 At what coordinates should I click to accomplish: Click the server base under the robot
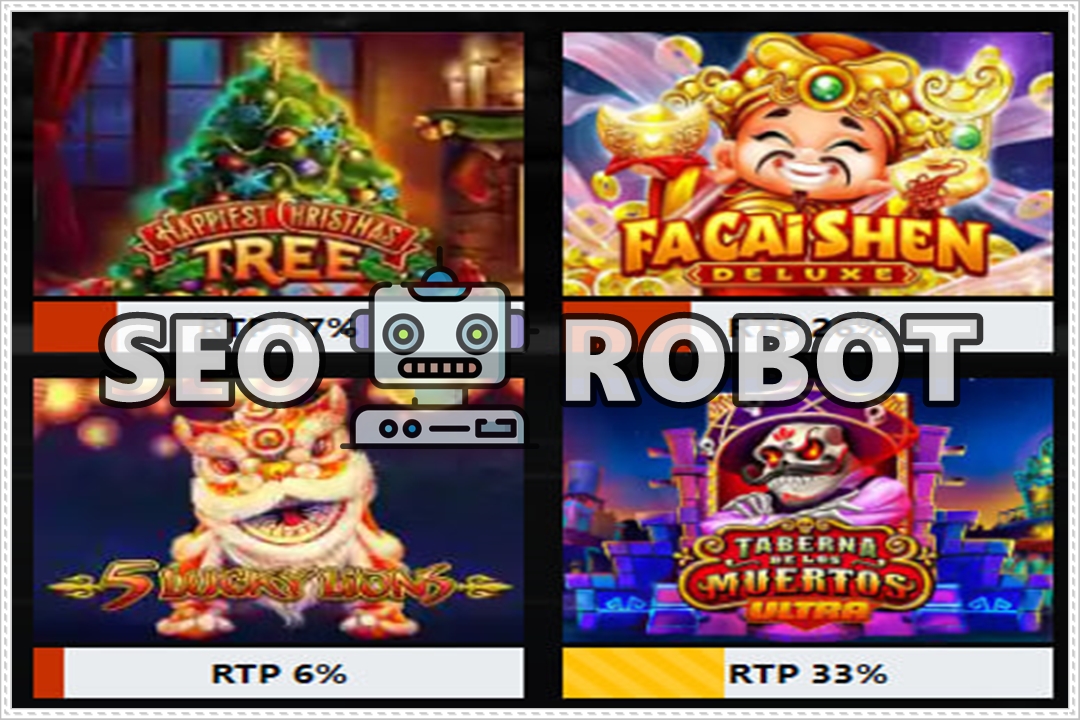[x=439, y=427]
